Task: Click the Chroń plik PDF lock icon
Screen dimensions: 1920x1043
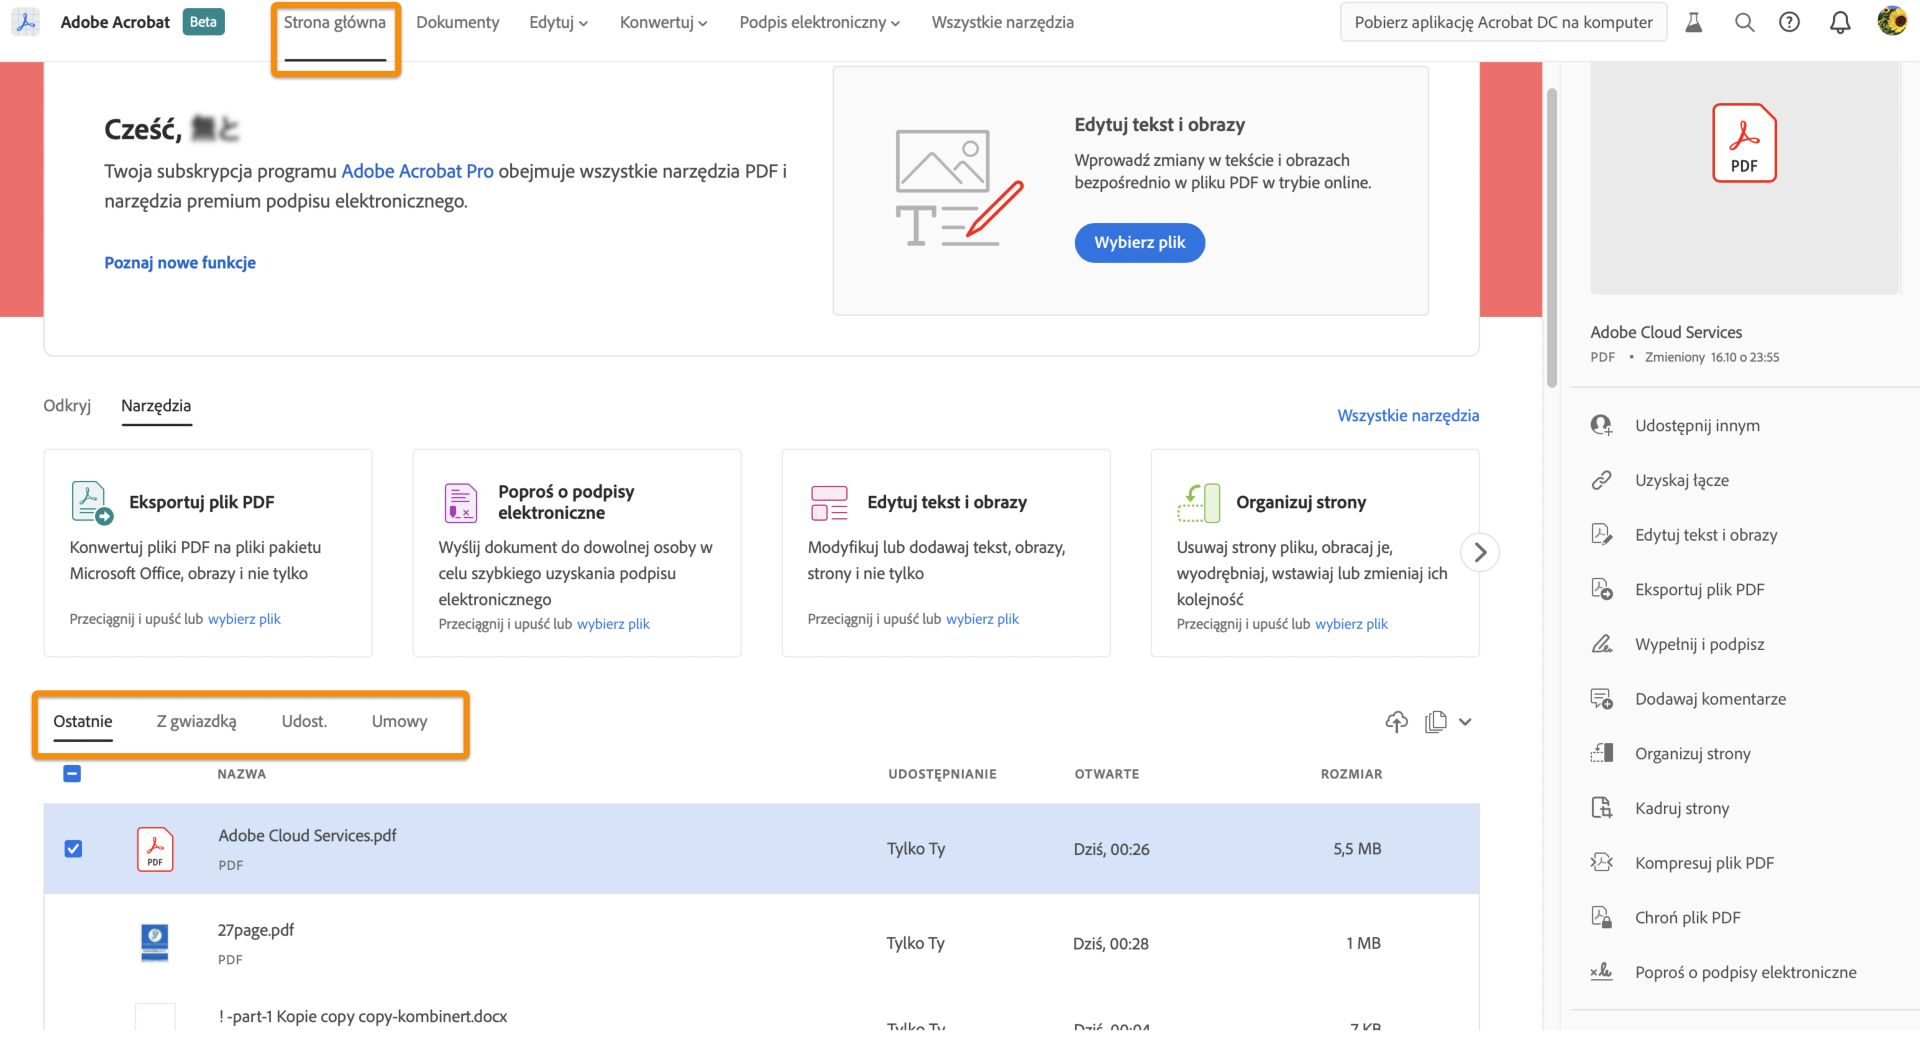Action: (x=1601, y=917)
